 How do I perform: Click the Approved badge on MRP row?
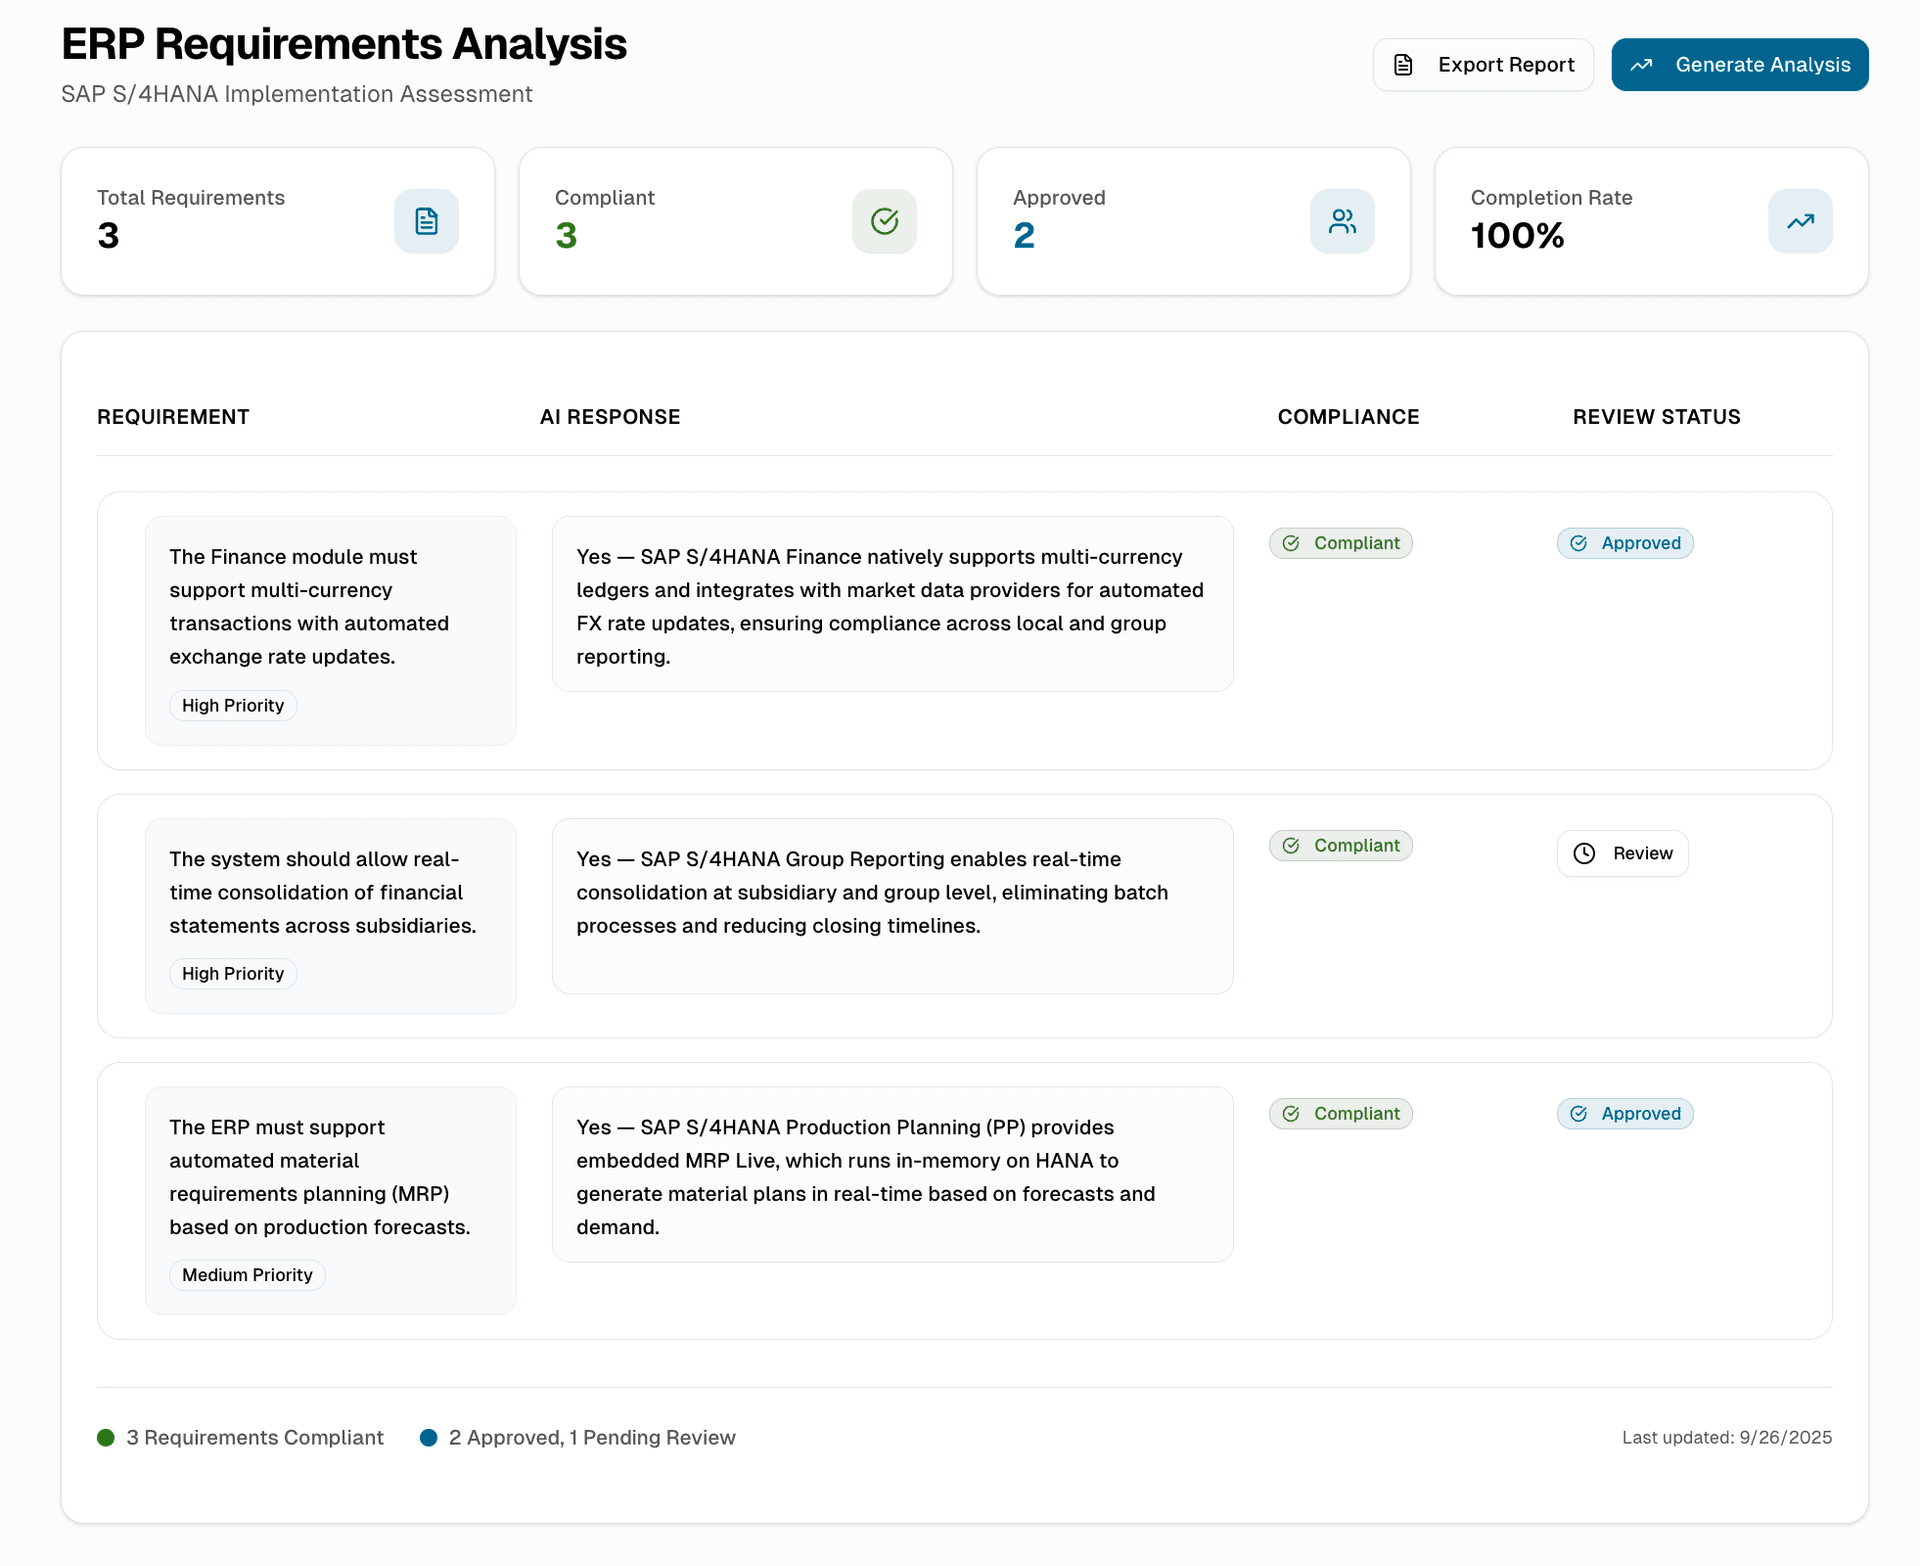(x=1624, y=1113)
